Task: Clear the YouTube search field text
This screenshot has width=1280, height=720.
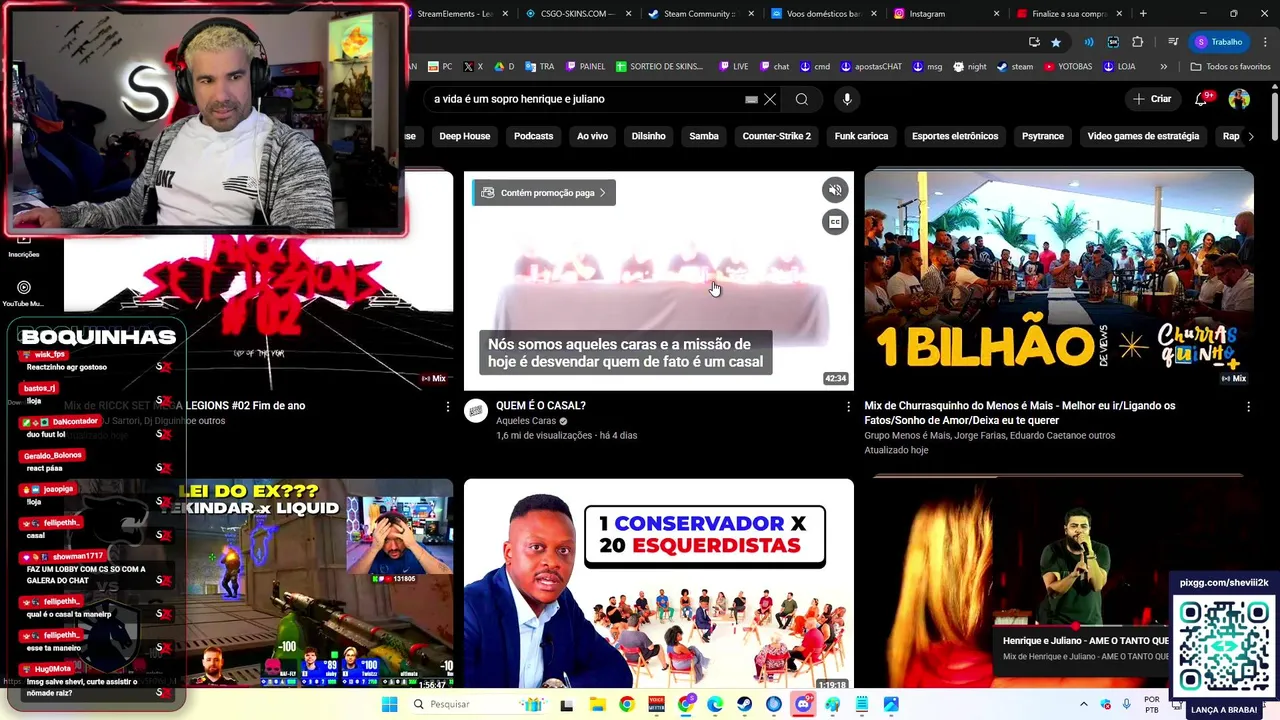Action: point(770,99)
